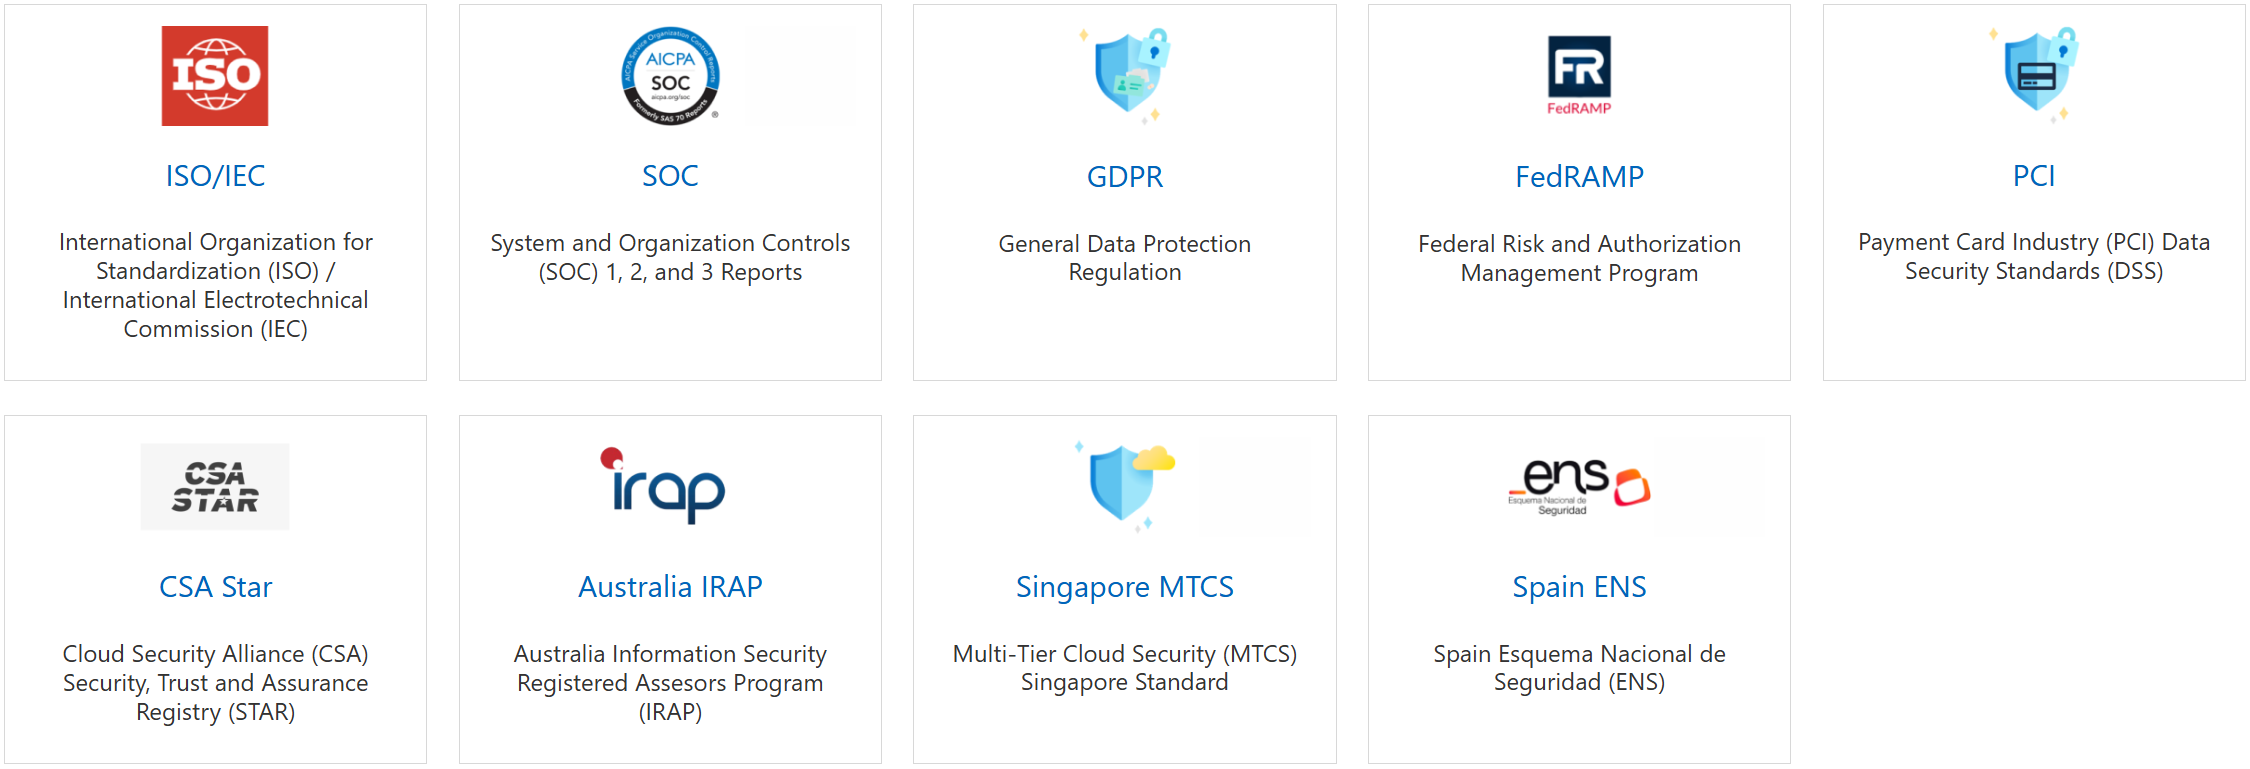
Task: Open the FedRAMP compliance link
Action: pyautogui.click(x=1579, y=177)
